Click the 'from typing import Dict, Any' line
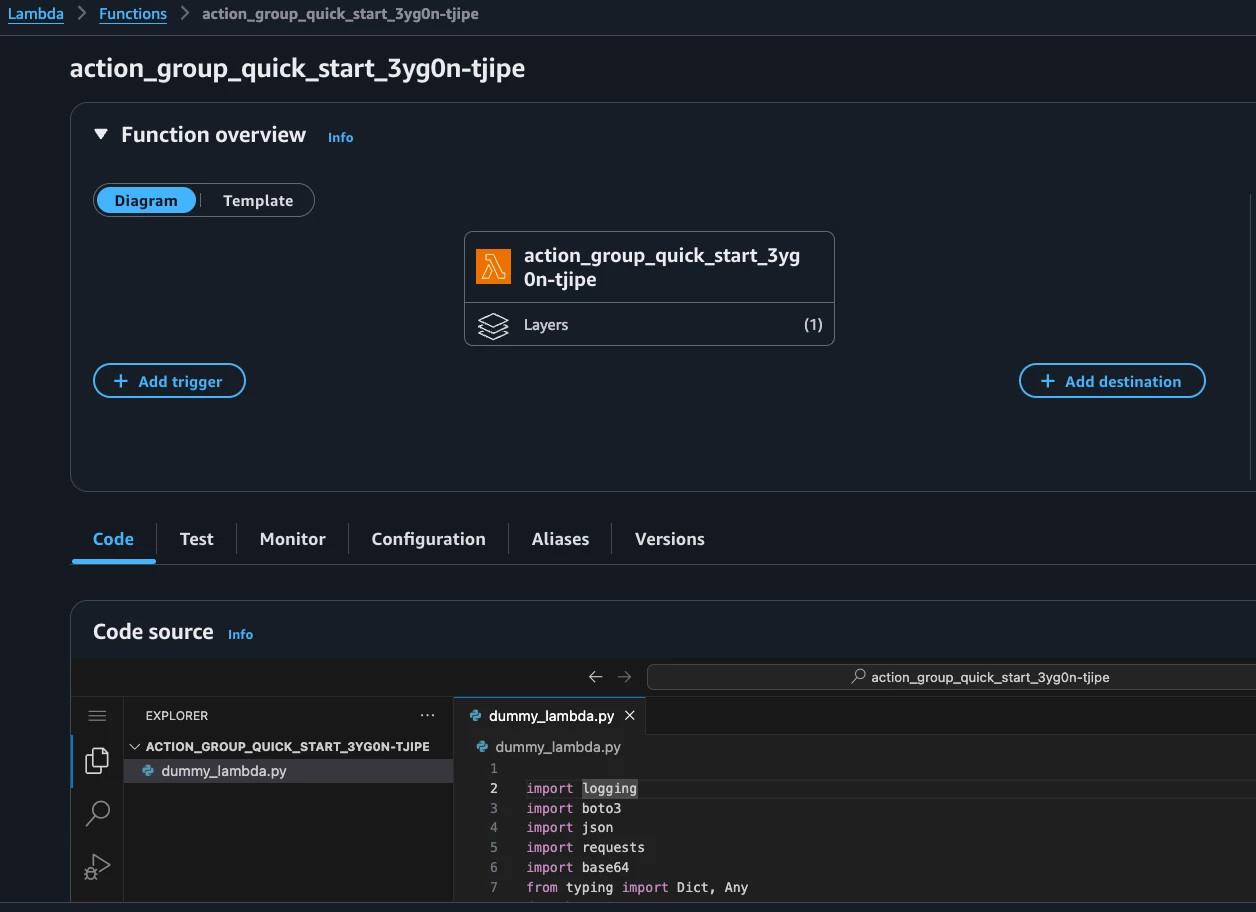Viewport: 1256px width, 912px height. tap(637, 888)
